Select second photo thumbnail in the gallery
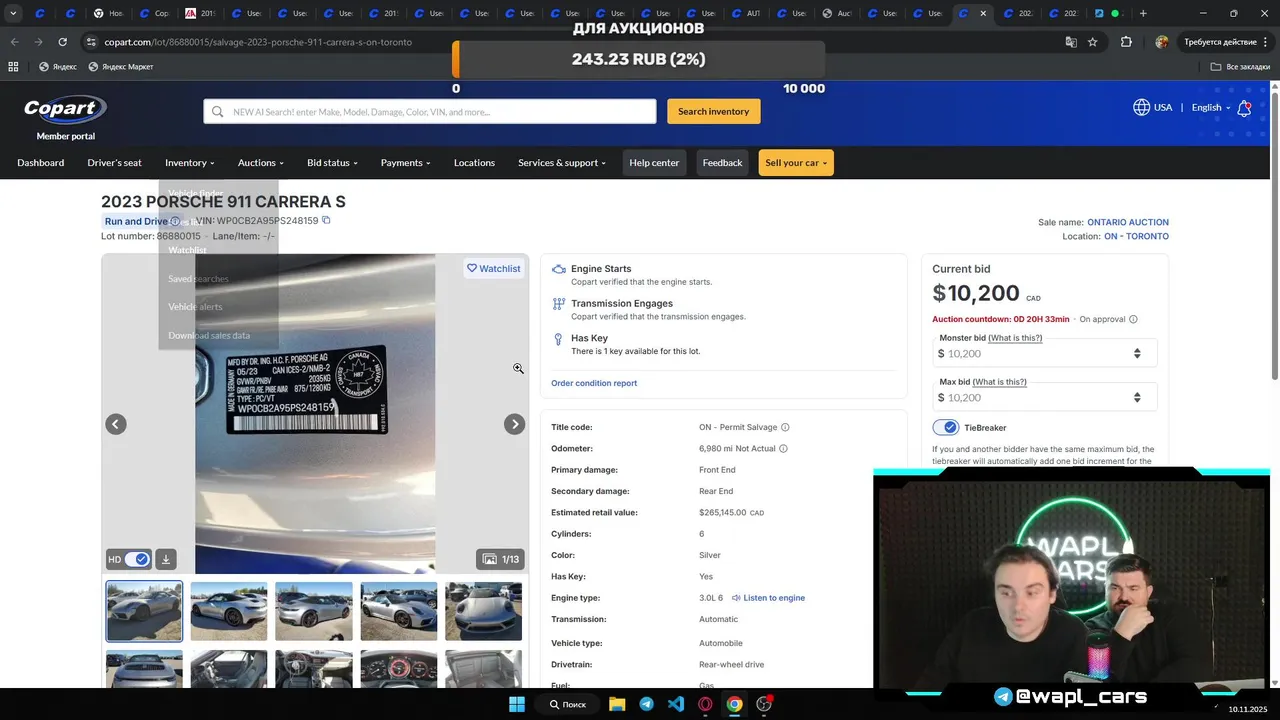1280x720 pixels. click(x=229, y=611)
